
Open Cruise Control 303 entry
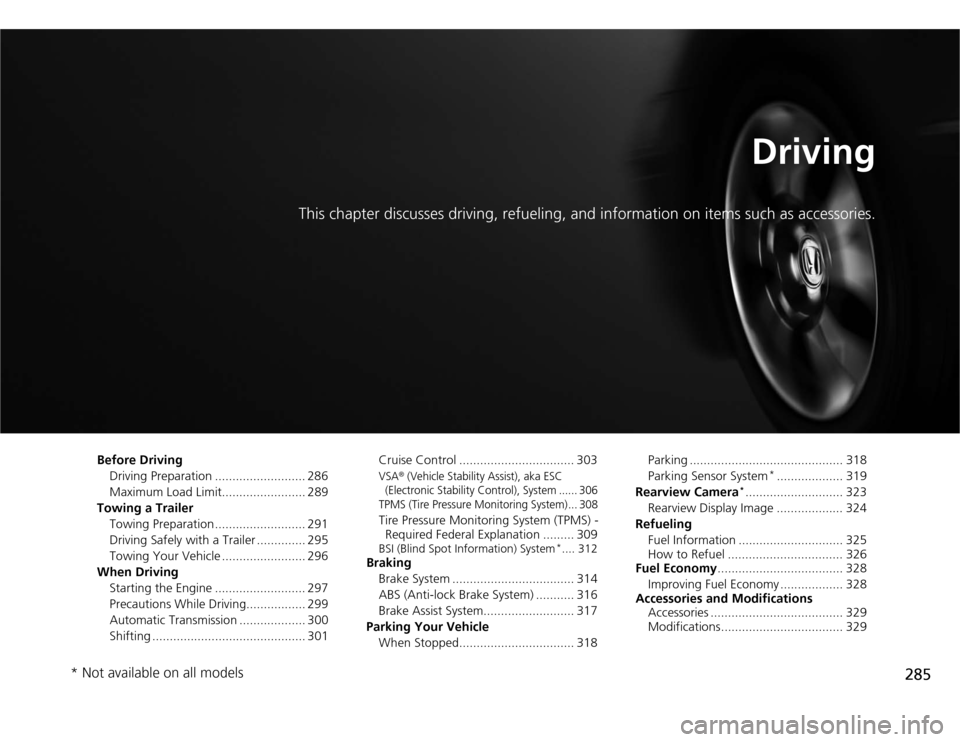click(x=487, y=460)
